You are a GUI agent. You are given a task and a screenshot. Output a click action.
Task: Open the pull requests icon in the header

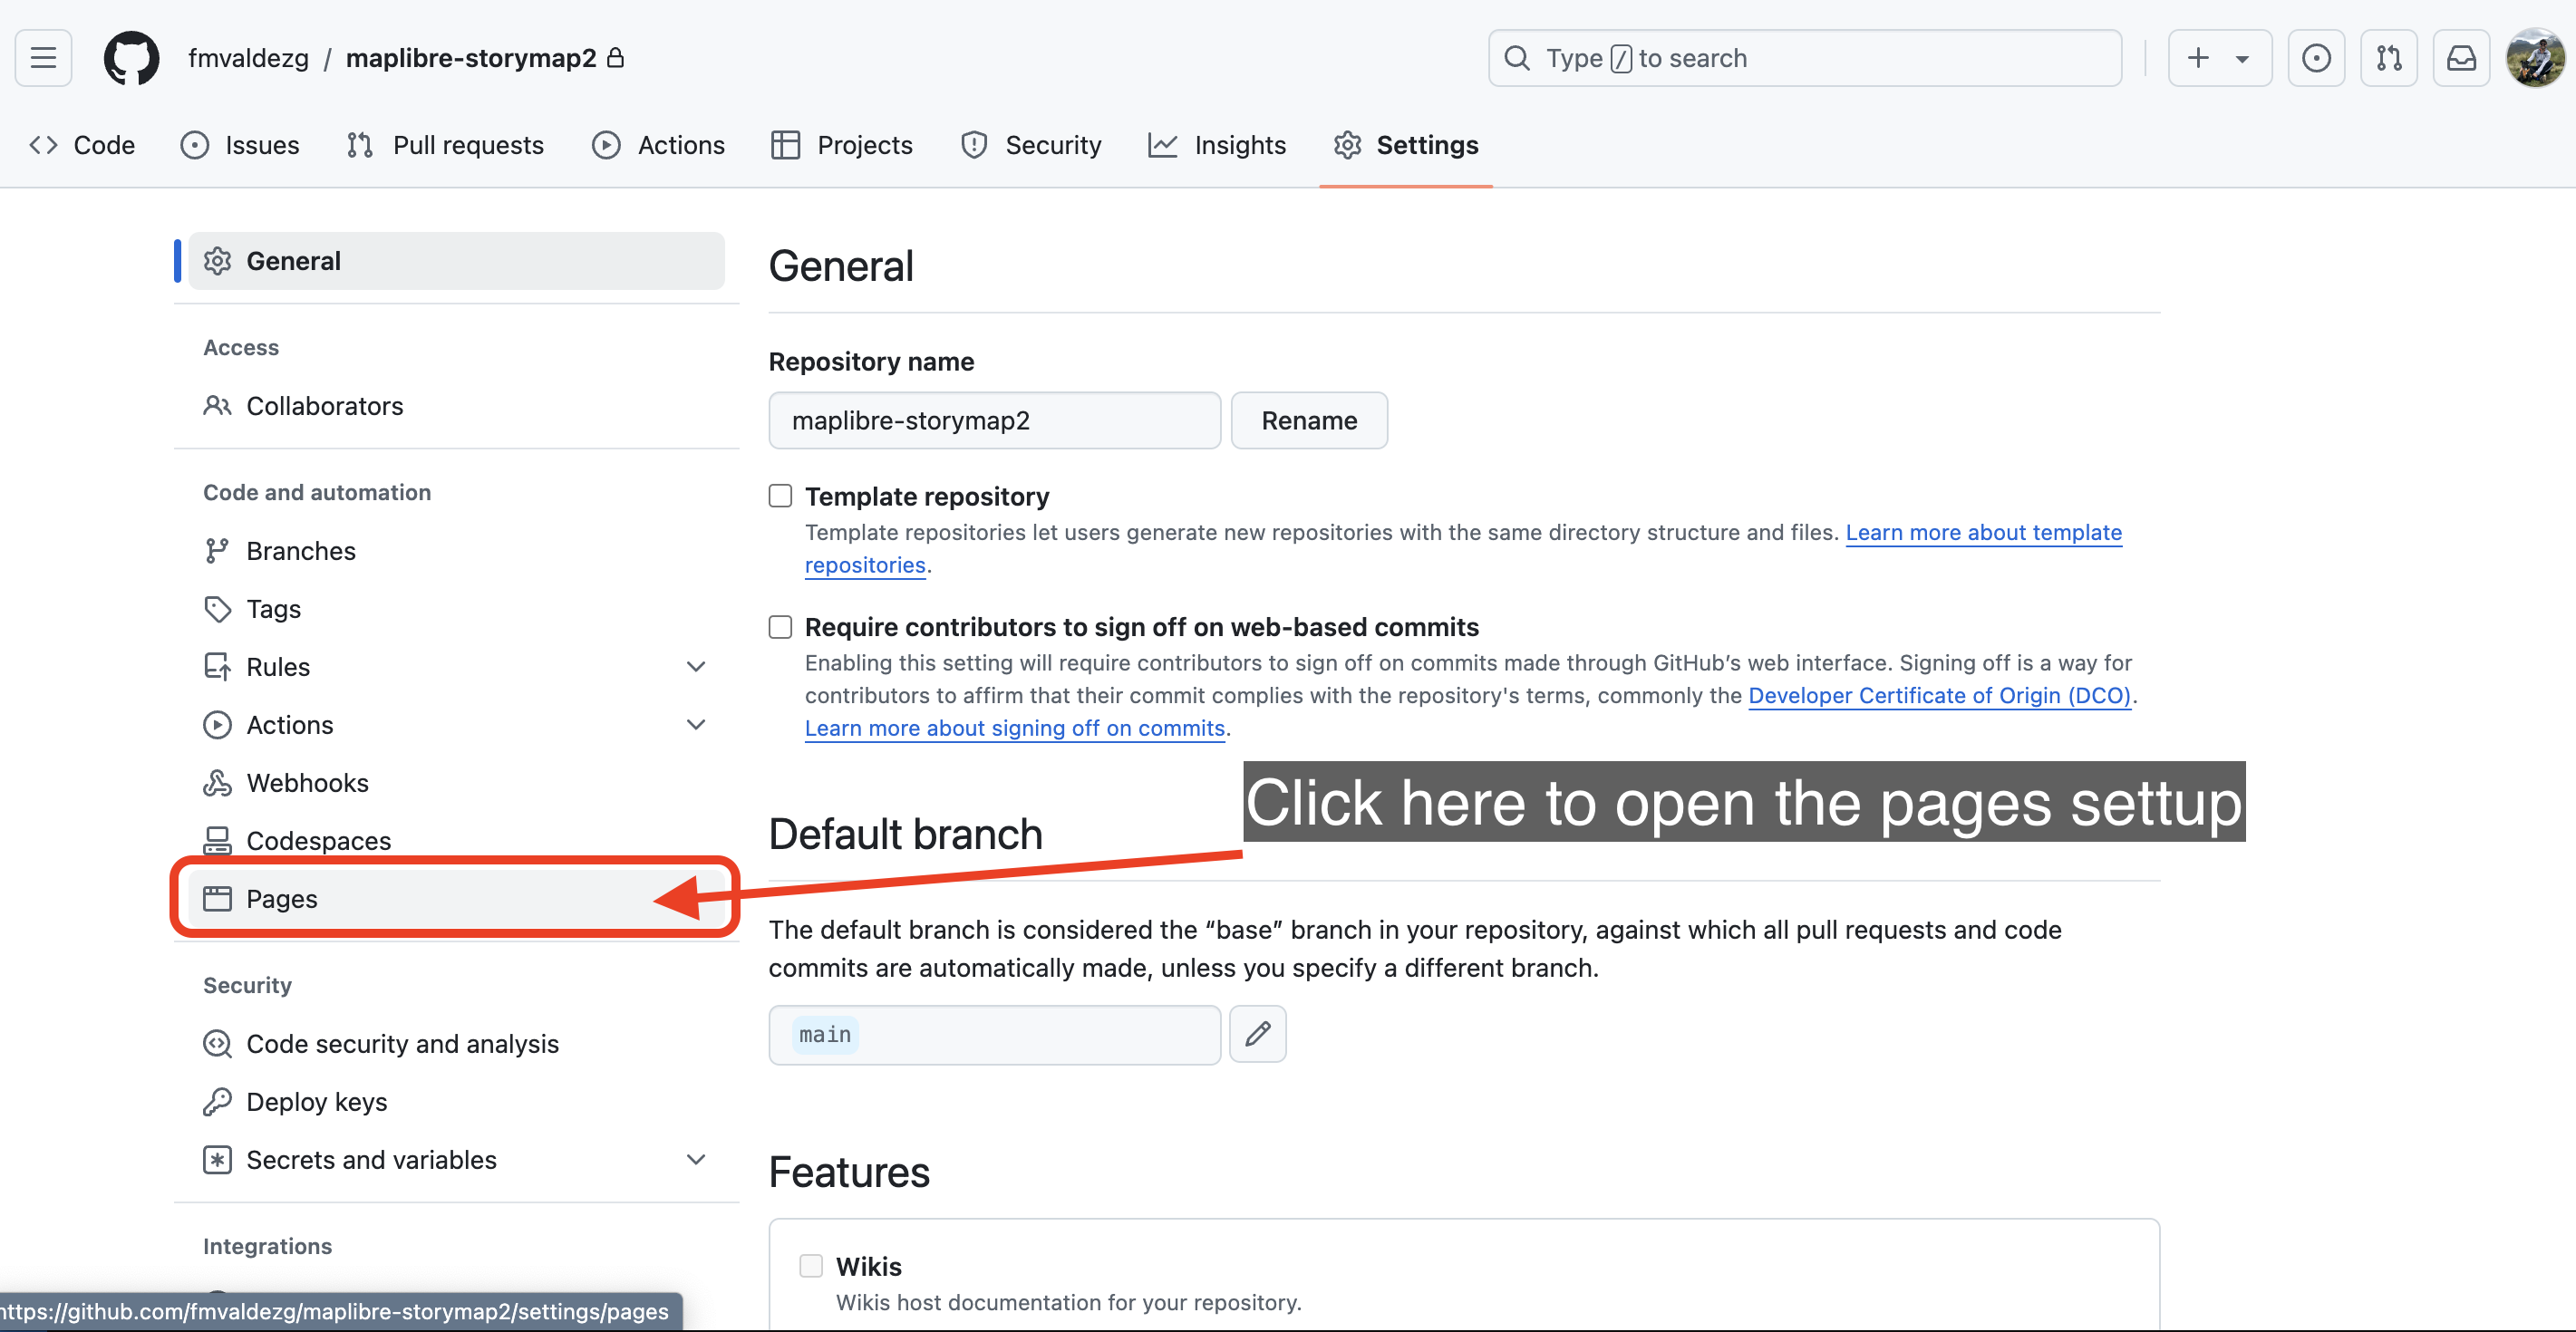pos(2389,58)
